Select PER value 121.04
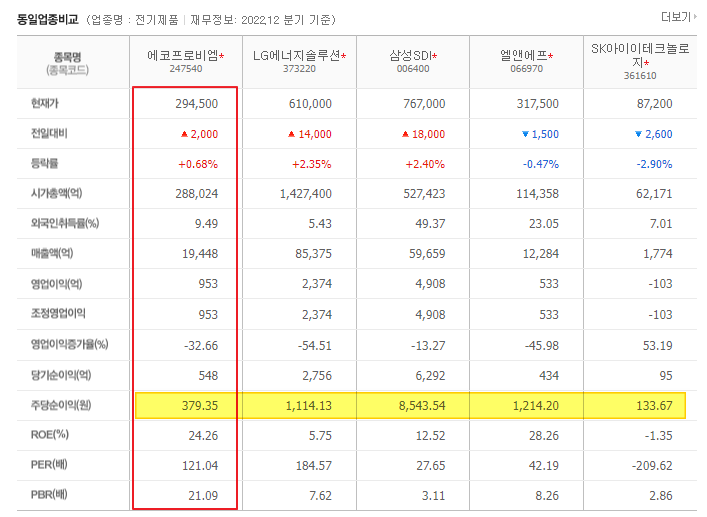707x517 pixels. coord(200,466)
